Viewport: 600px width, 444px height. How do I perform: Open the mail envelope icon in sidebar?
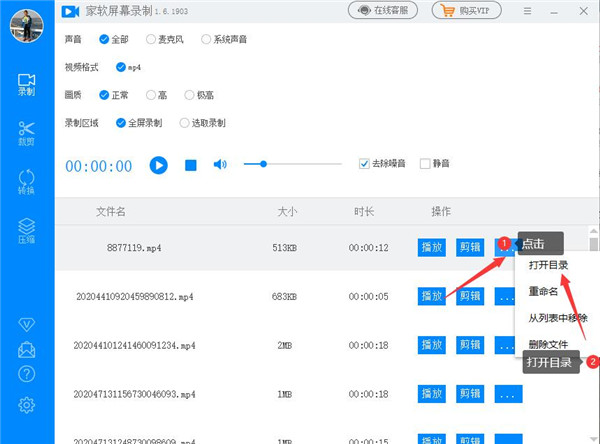[x=26, y=349]
